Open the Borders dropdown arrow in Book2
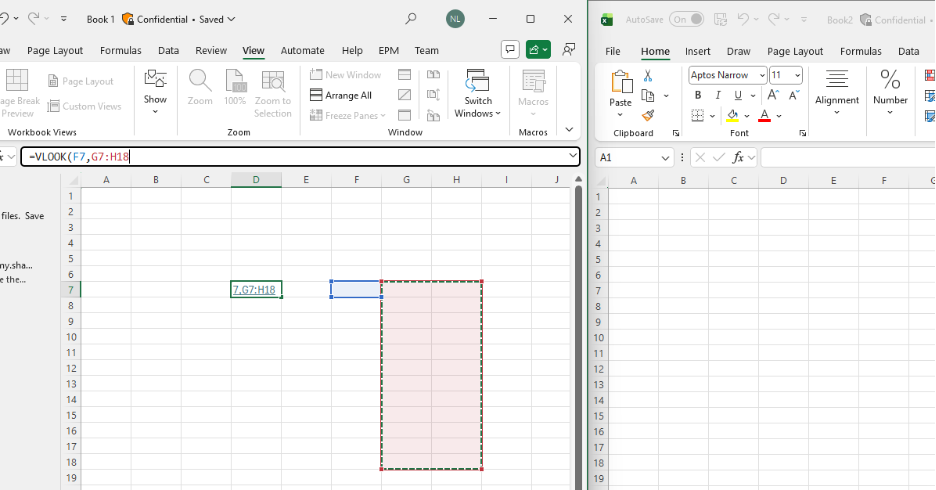 (712, 116)
